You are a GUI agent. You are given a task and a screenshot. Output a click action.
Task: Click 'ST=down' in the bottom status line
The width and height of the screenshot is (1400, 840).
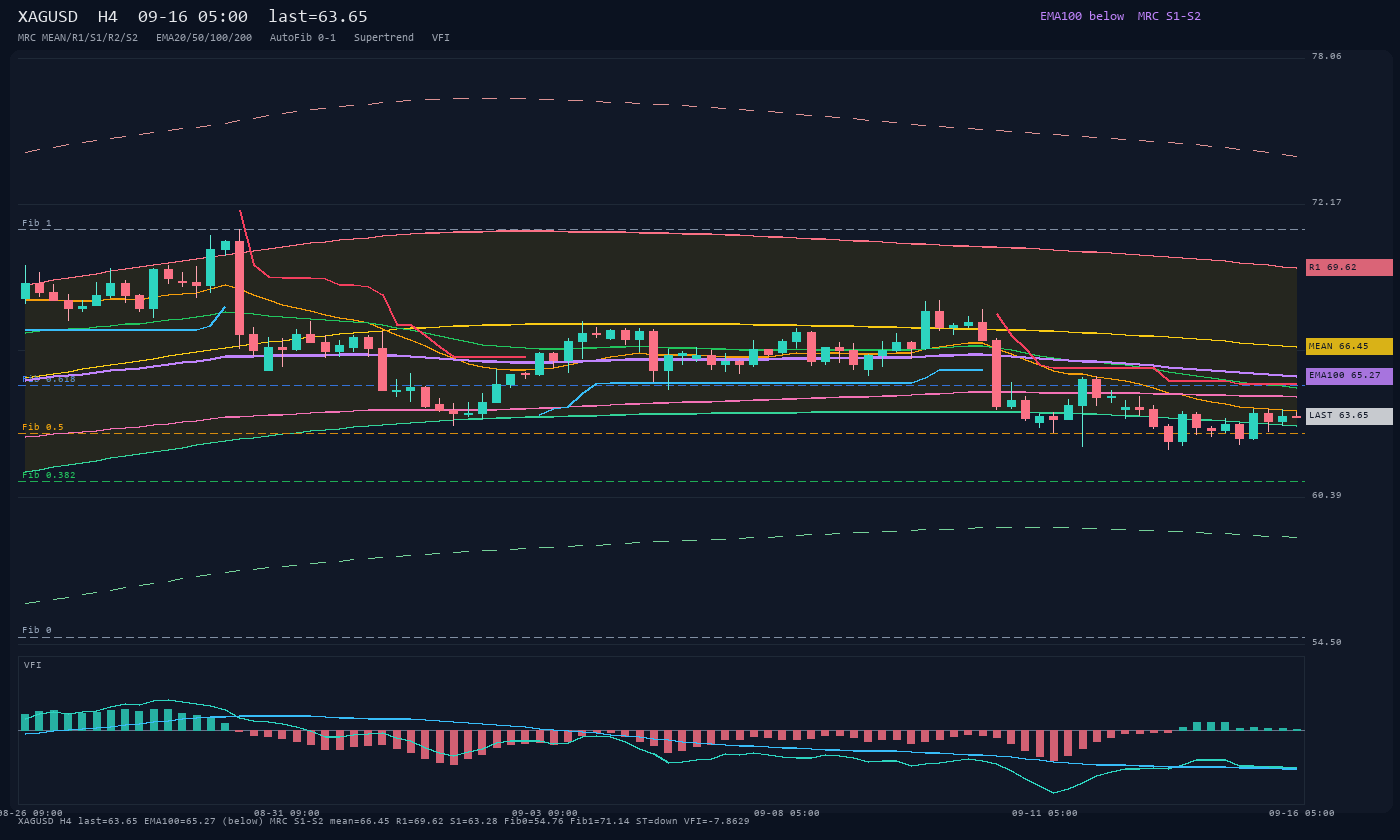(657, 821)
